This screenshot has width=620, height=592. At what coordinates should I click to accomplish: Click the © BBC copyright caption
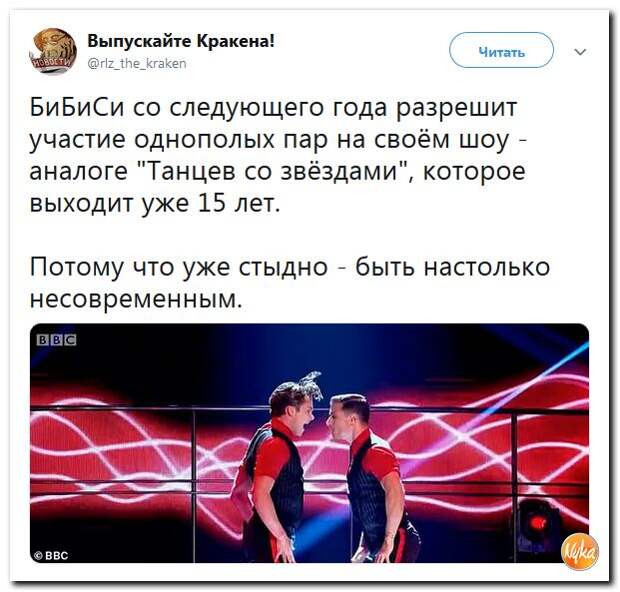point(51,555)
